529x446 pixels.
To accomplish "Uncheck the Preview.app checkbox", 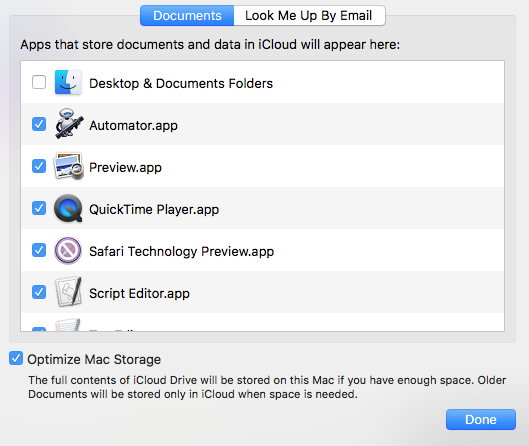I will pyautogui.click(x=39, y=166).
